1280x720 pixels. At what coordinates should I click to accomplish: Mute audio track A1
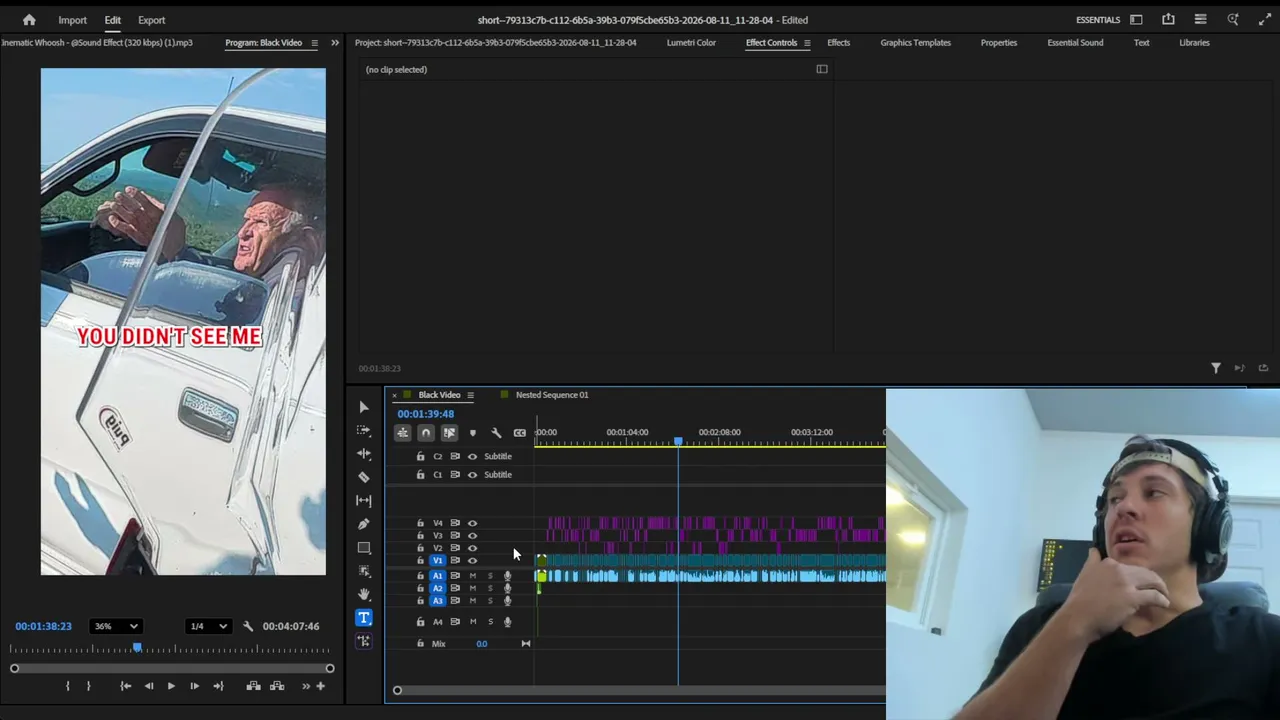click(473, 576)
